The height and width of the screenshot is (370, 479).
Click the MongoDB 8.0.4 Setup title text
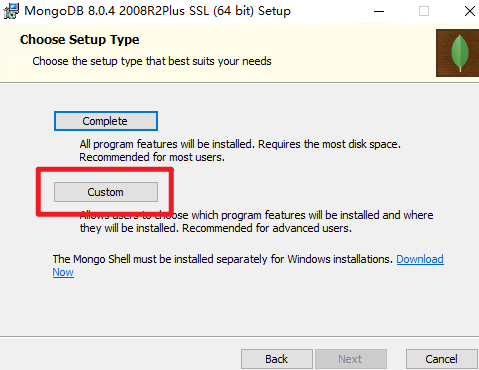[x=157, y=11]
